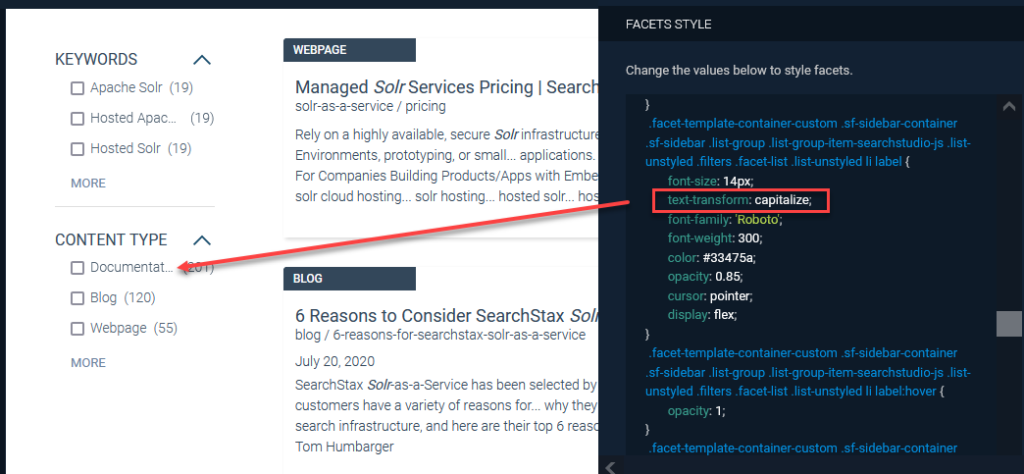1024x474 pixels.
Task: Click the color #33475a value
Action: (729, 257)
